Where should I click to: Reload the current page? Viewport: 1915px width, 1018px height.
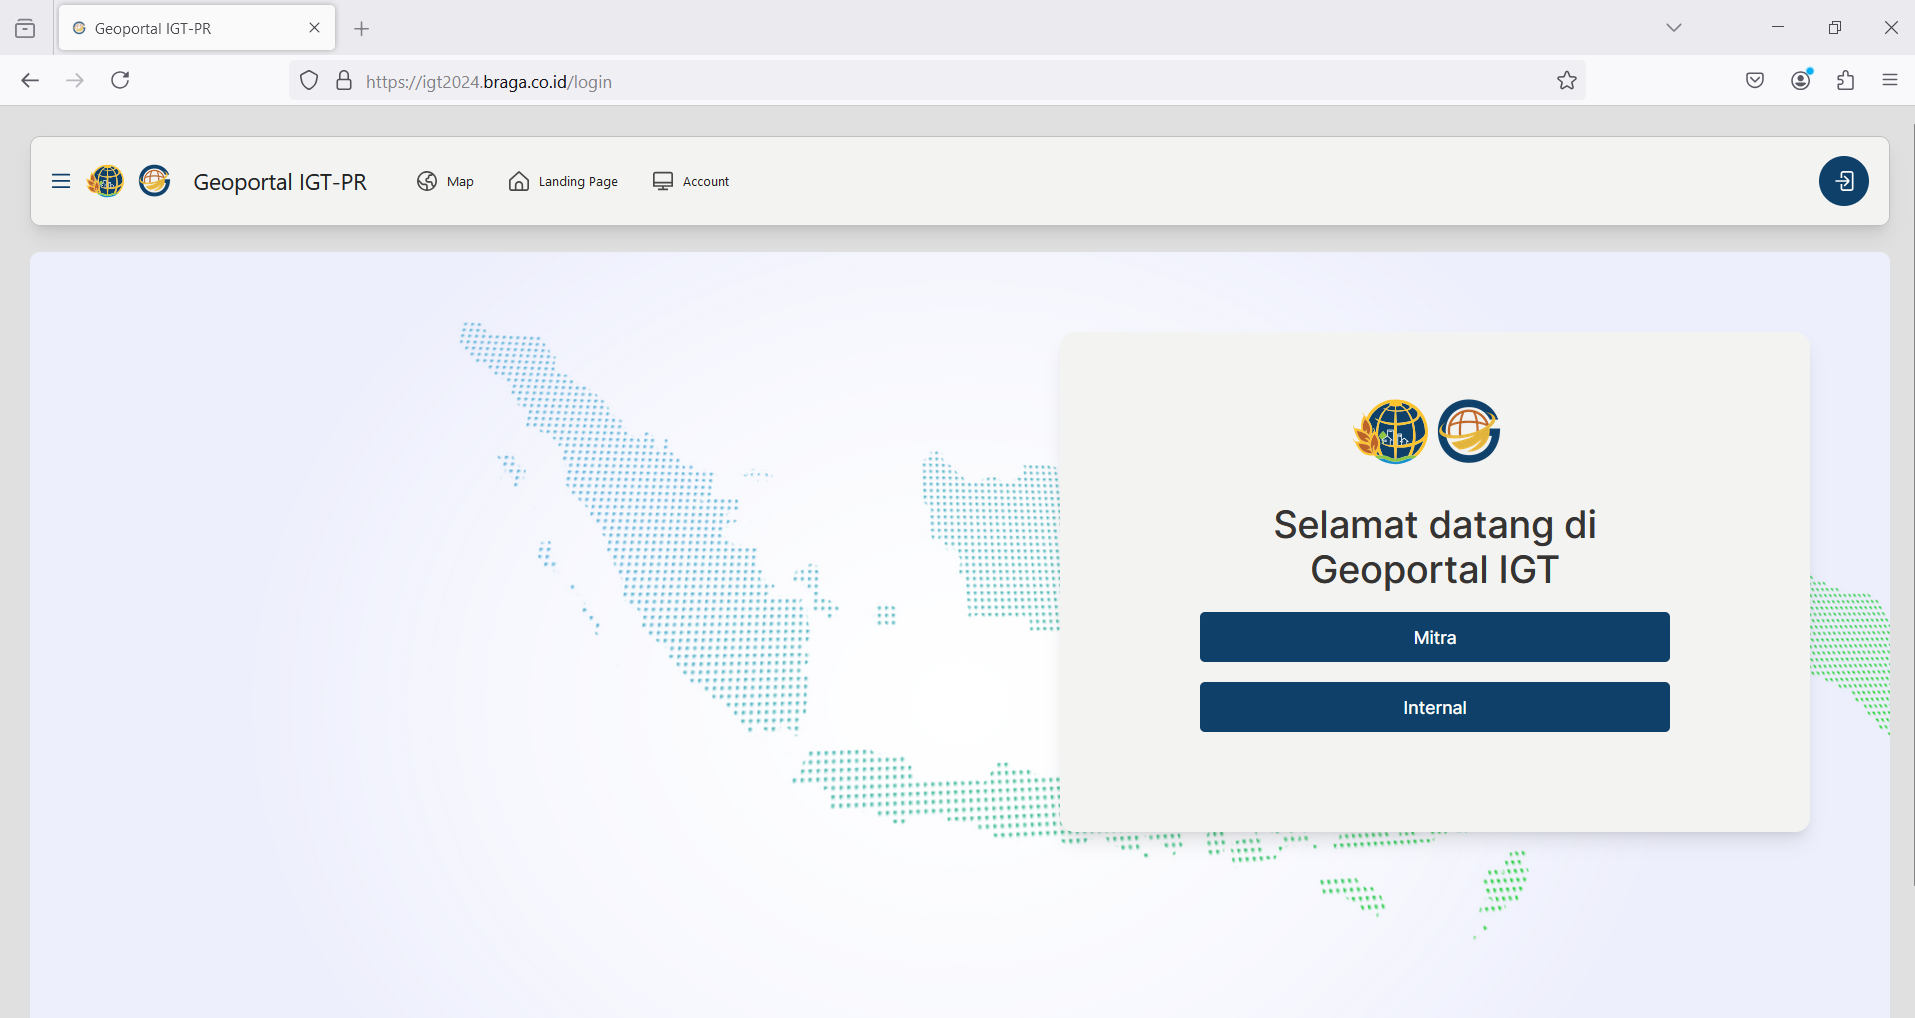point(120,80)
